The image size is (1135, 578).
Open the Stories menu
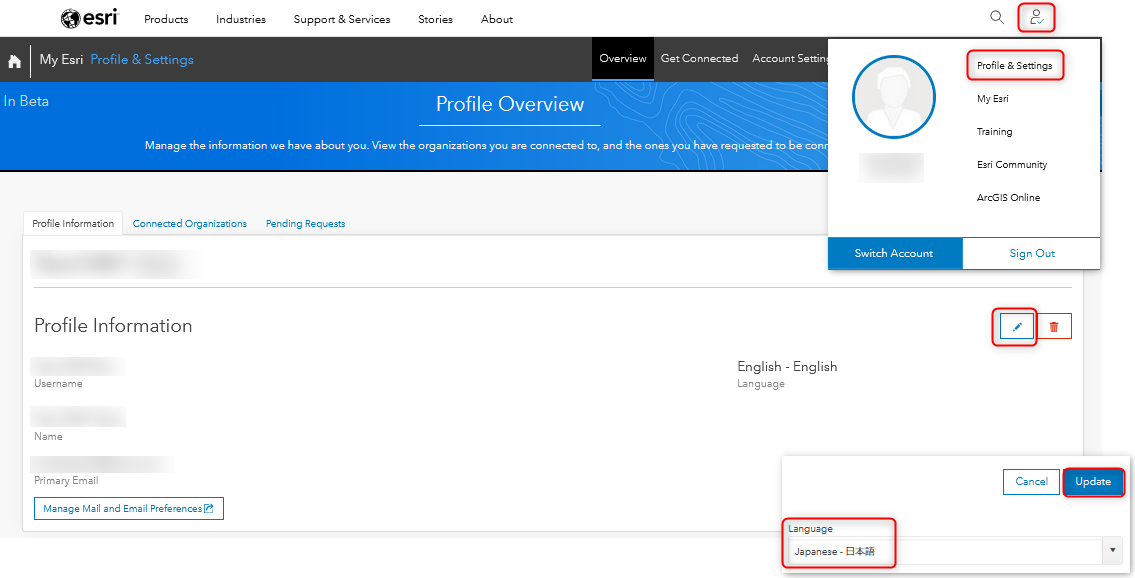pyautogui.click(x=435, y=20)
